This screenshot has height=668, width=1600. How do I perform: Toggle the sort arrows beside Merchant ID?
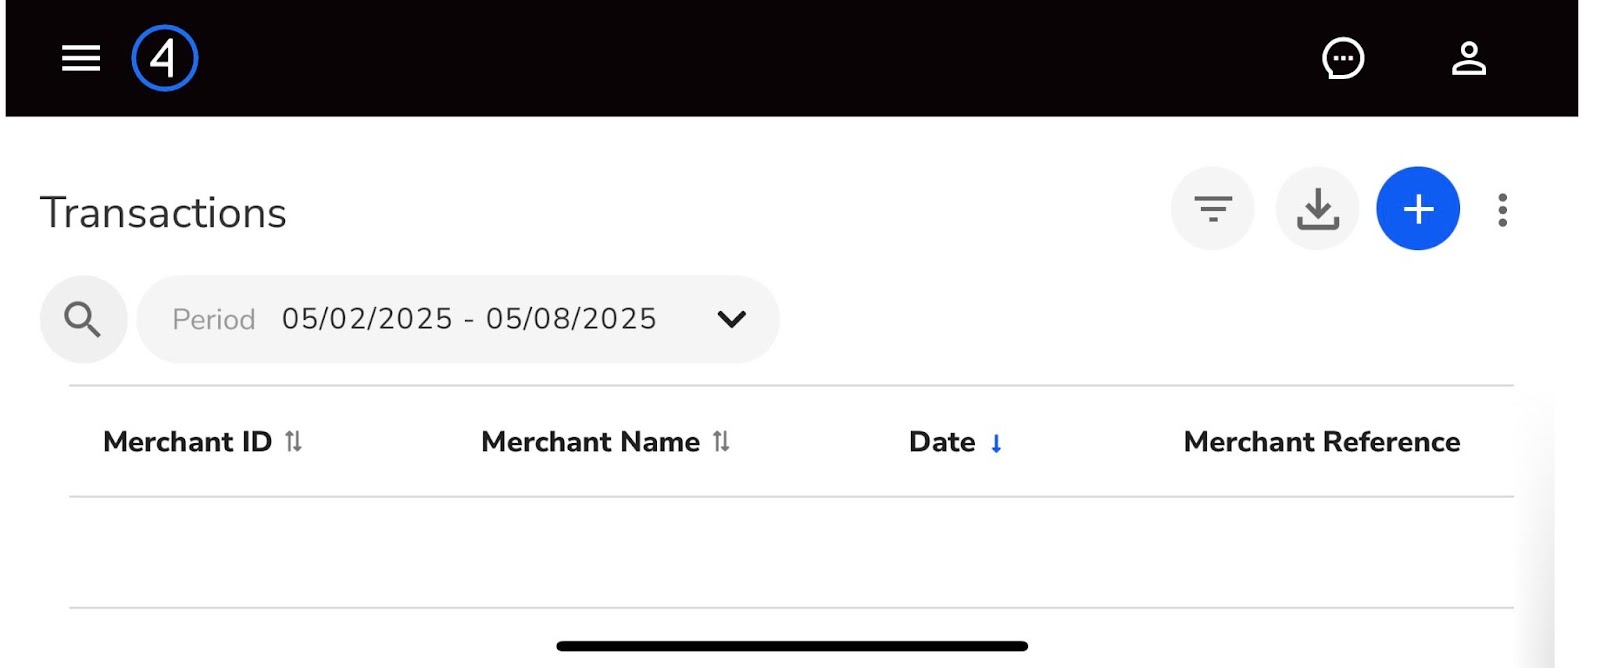click(x=293, y=441)
